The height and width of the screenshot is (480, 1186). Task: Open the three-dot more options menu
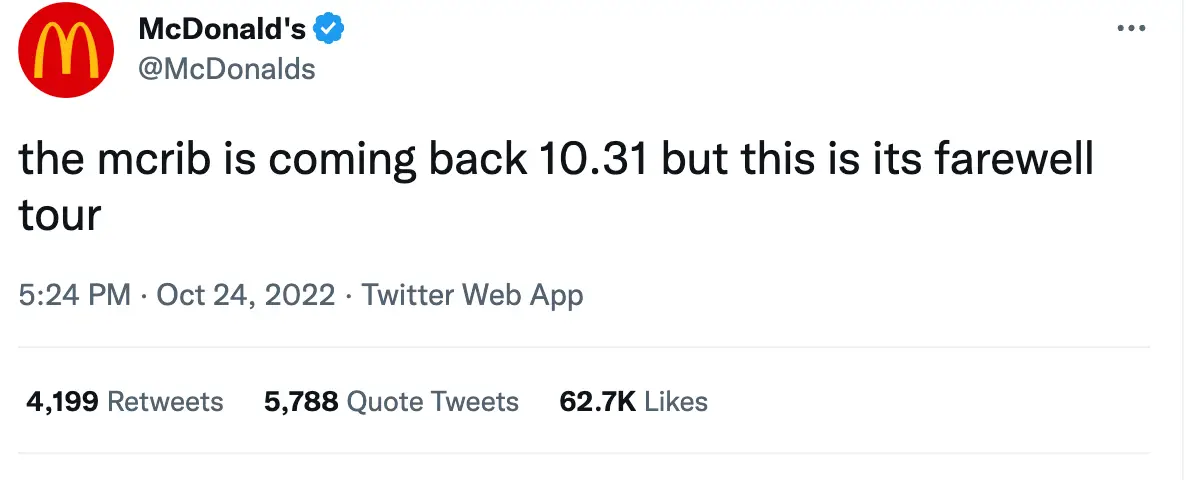(x=1131, y=28)
